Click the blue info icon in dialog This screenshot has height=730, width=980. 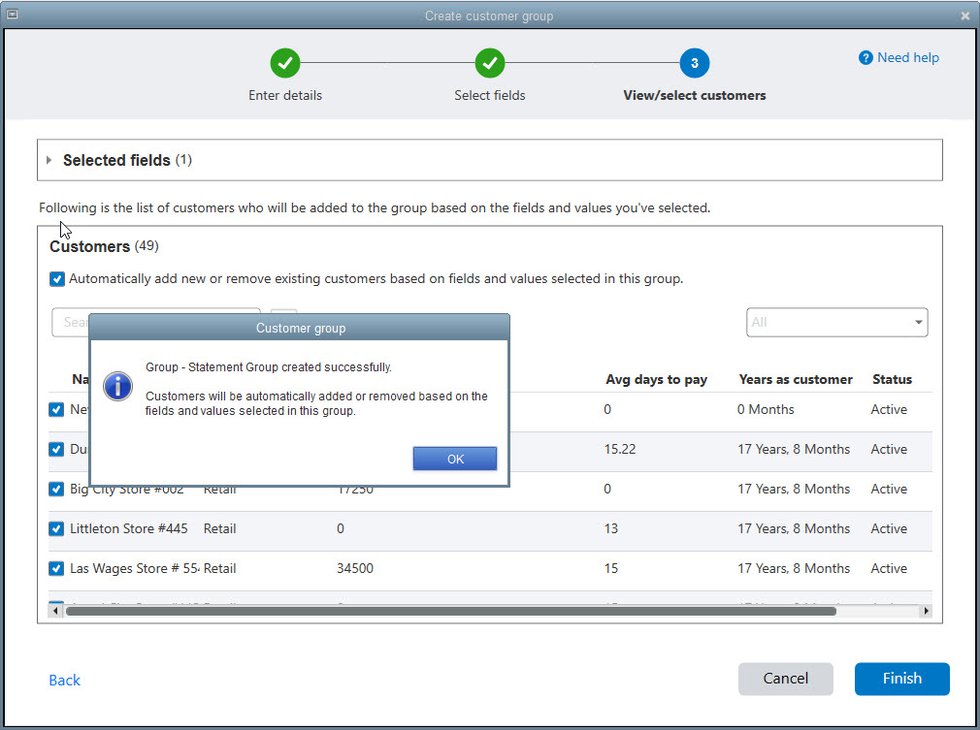click(x=118, y=386)
